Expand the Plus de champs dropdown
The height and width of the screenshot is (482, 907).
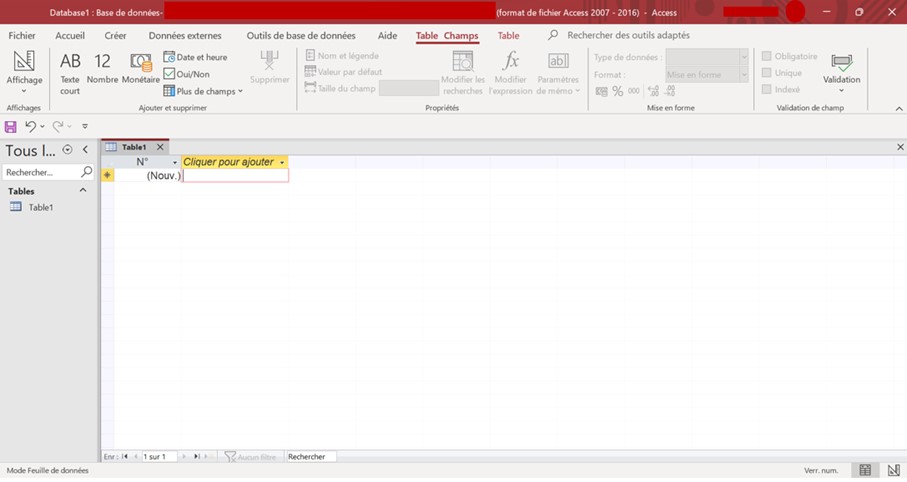point(203,91)
